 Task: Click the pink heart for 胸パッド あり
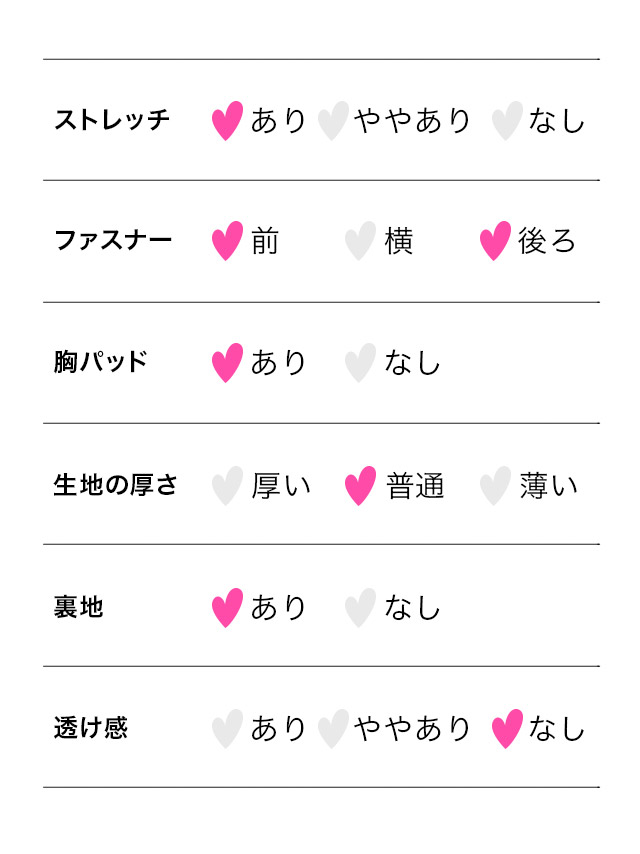coord(228,364)
